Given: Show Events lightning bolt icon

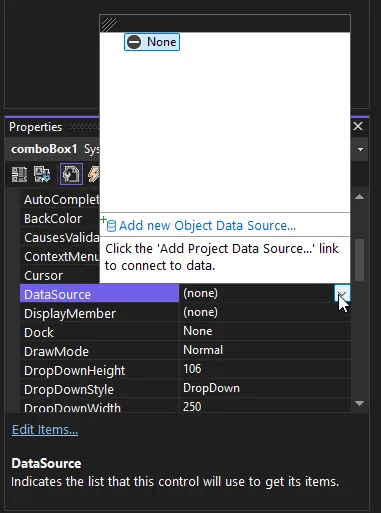Looking at the screenshot, I should pyautogui.click(x=93, y=174).
